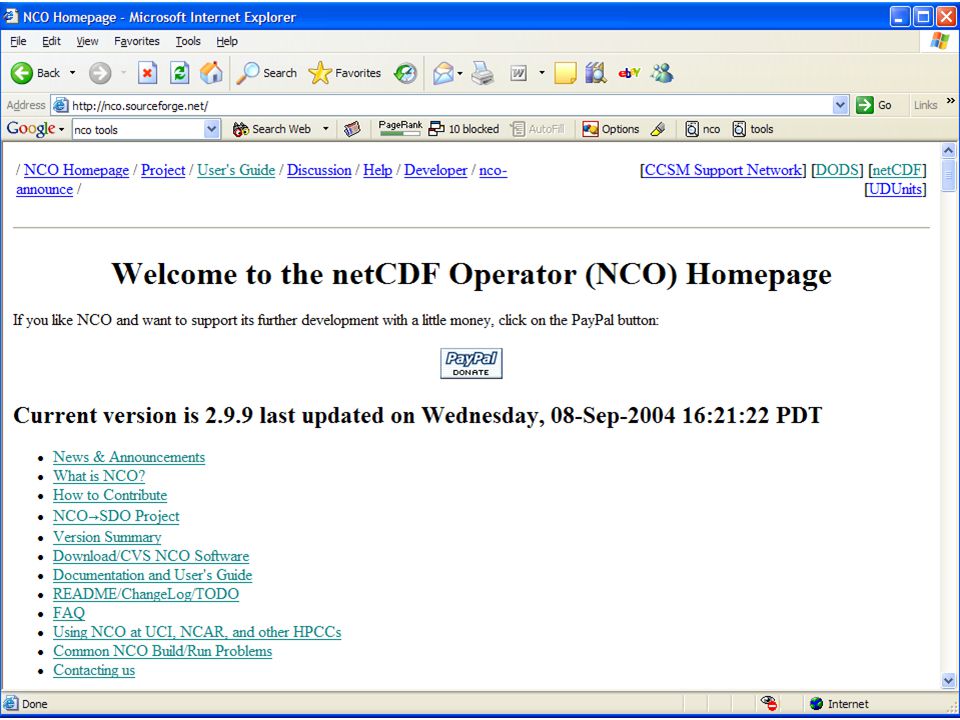Click the vertical scrollbar thumb

[948, 175]
